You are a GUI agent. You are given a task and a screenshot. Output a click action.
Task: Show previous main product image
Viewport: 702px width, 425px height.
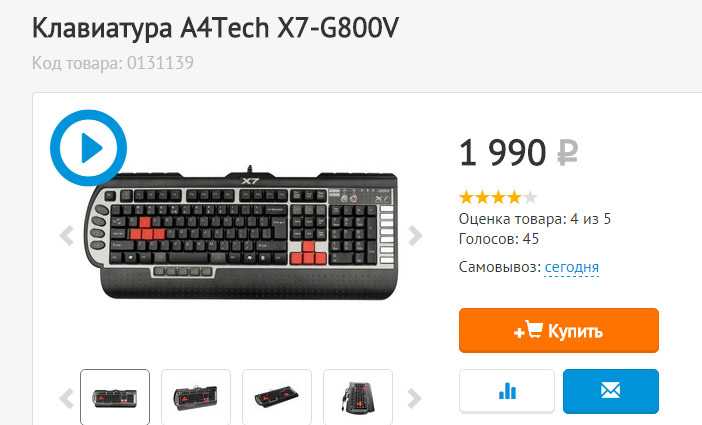[67, 236]
